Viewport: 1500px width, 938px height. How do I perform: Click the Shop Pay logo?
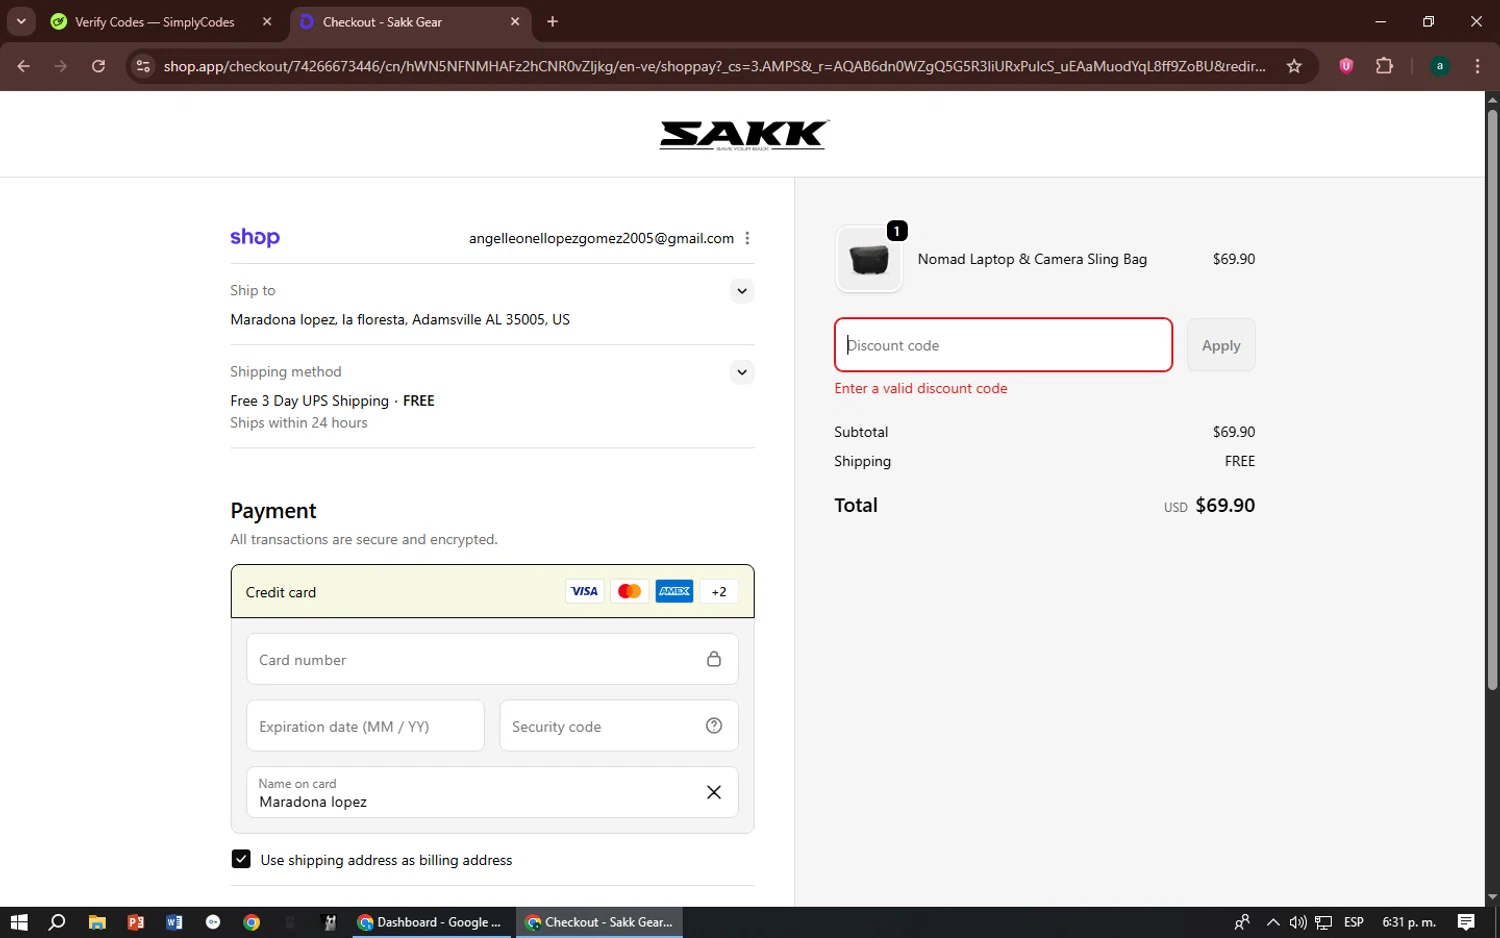[x=255, y=238]
